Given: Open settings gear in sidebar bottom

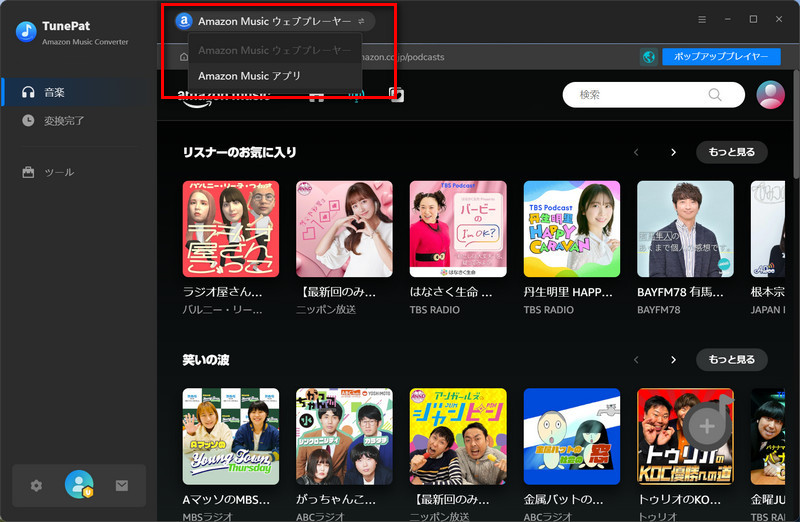Looking at the screenshot, I should tap(36, 485).
